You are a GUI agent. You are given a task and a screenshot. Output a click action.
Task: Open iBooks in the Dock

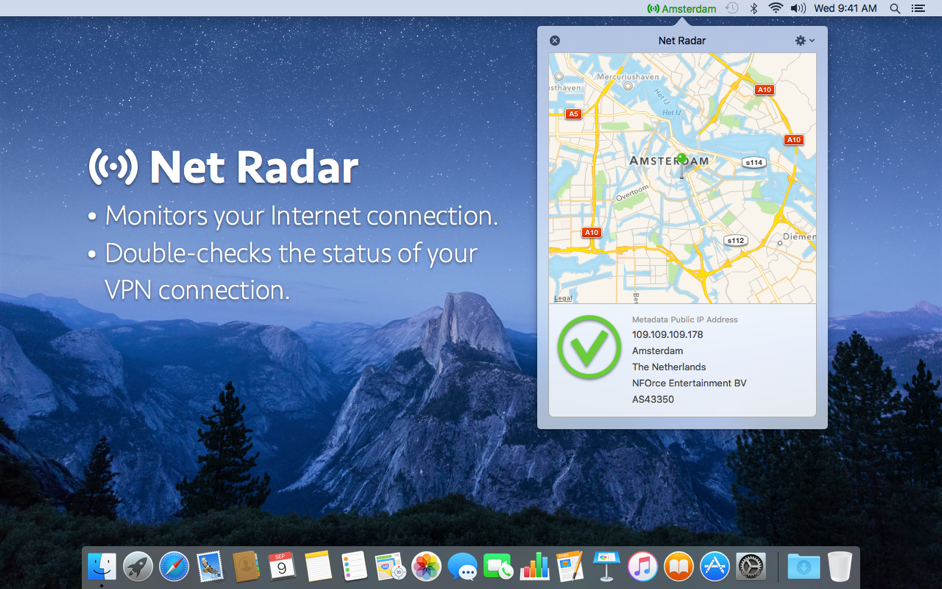[x=678, y=566]
